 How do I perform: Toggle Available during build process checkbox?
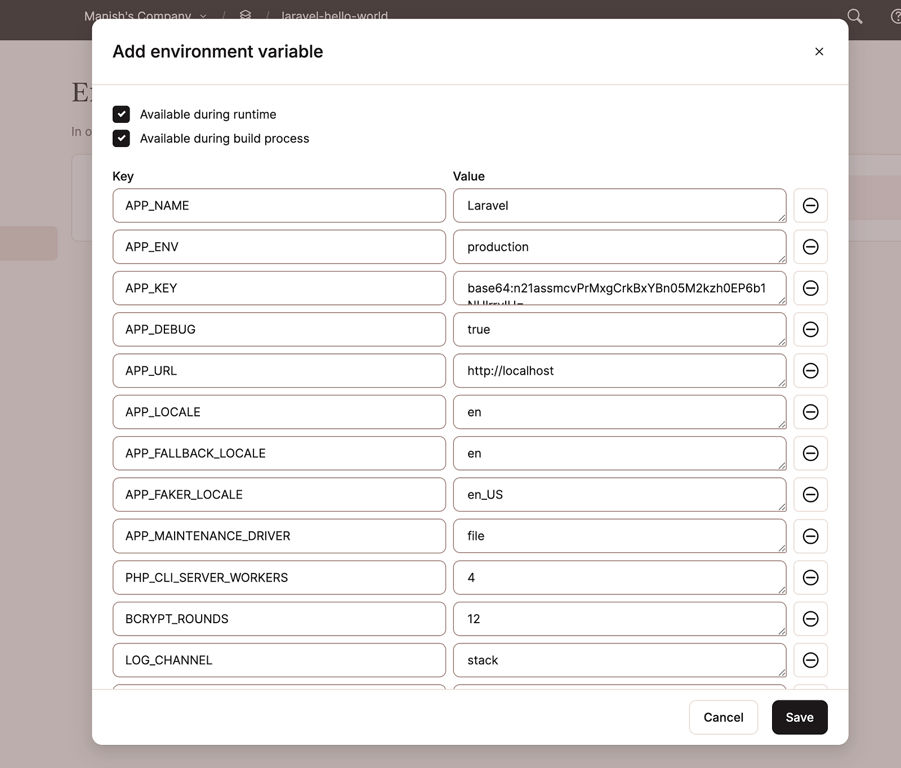tap(121, 139)
